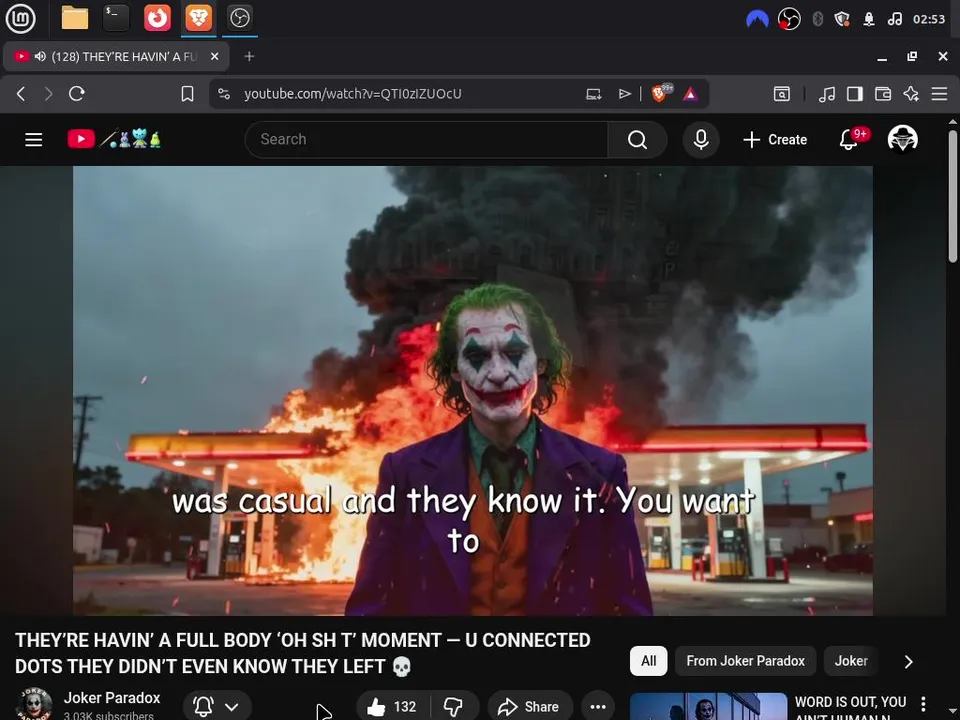Open YouTube guide hamburger menu

(34, 140)
